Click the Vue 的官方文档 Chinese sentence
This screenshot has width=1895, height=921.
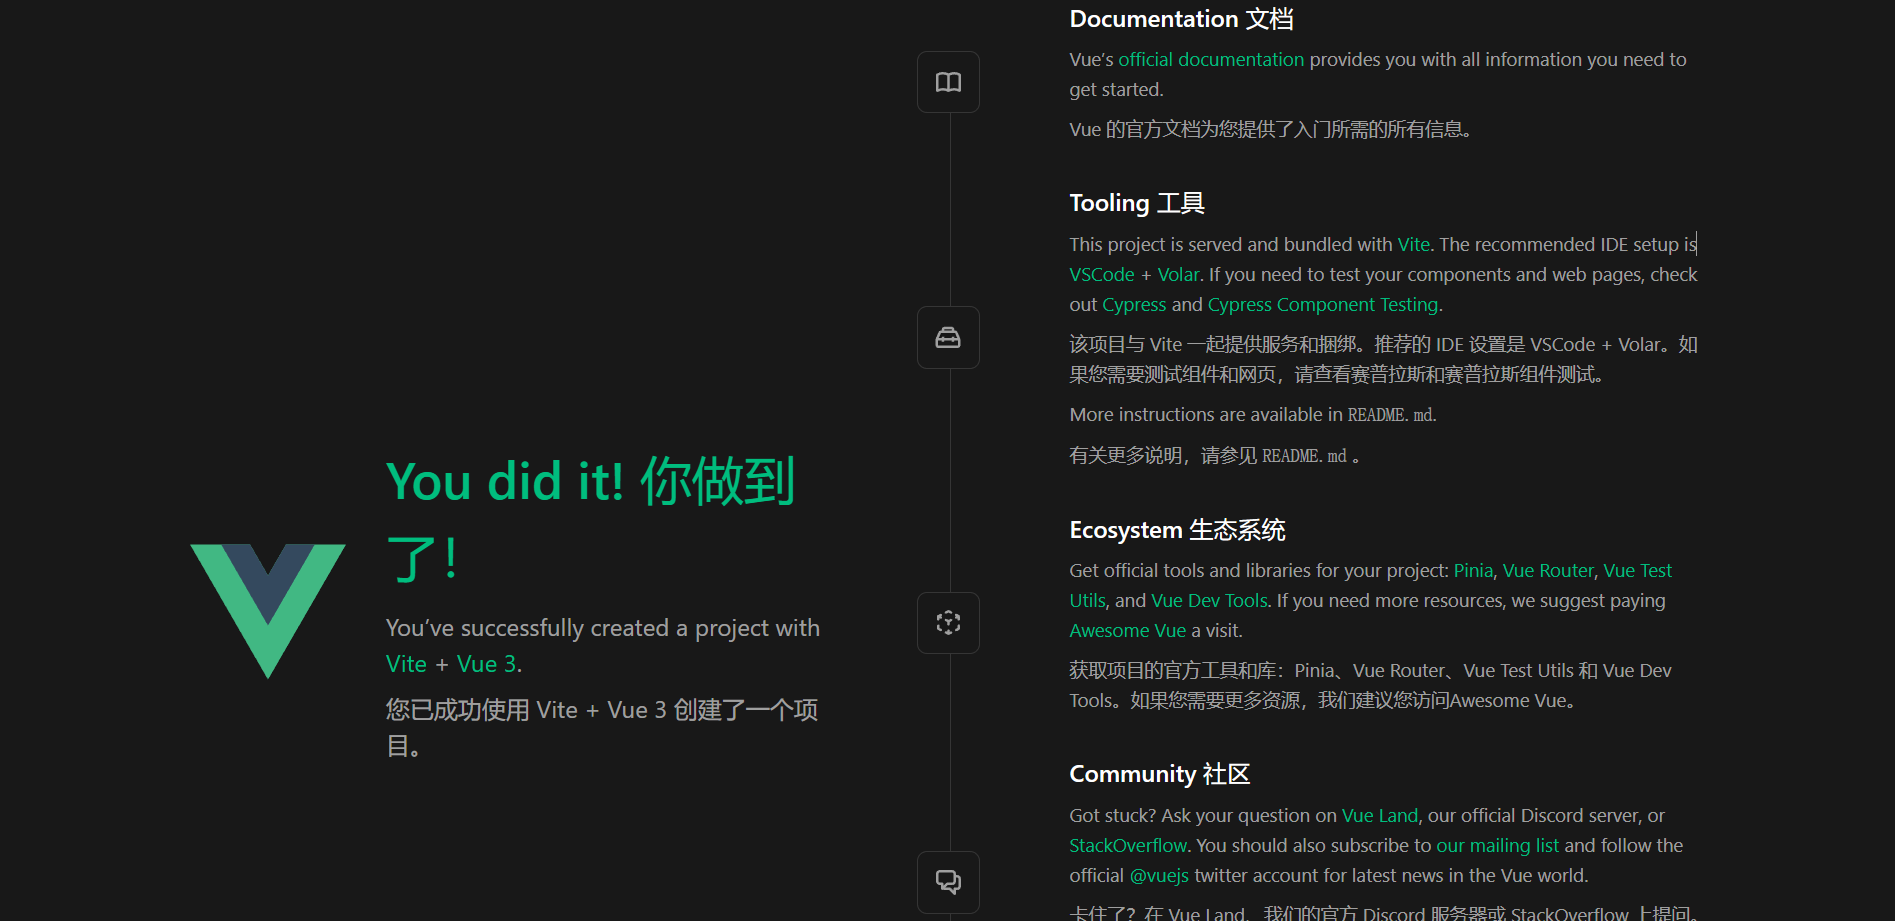1270,130
